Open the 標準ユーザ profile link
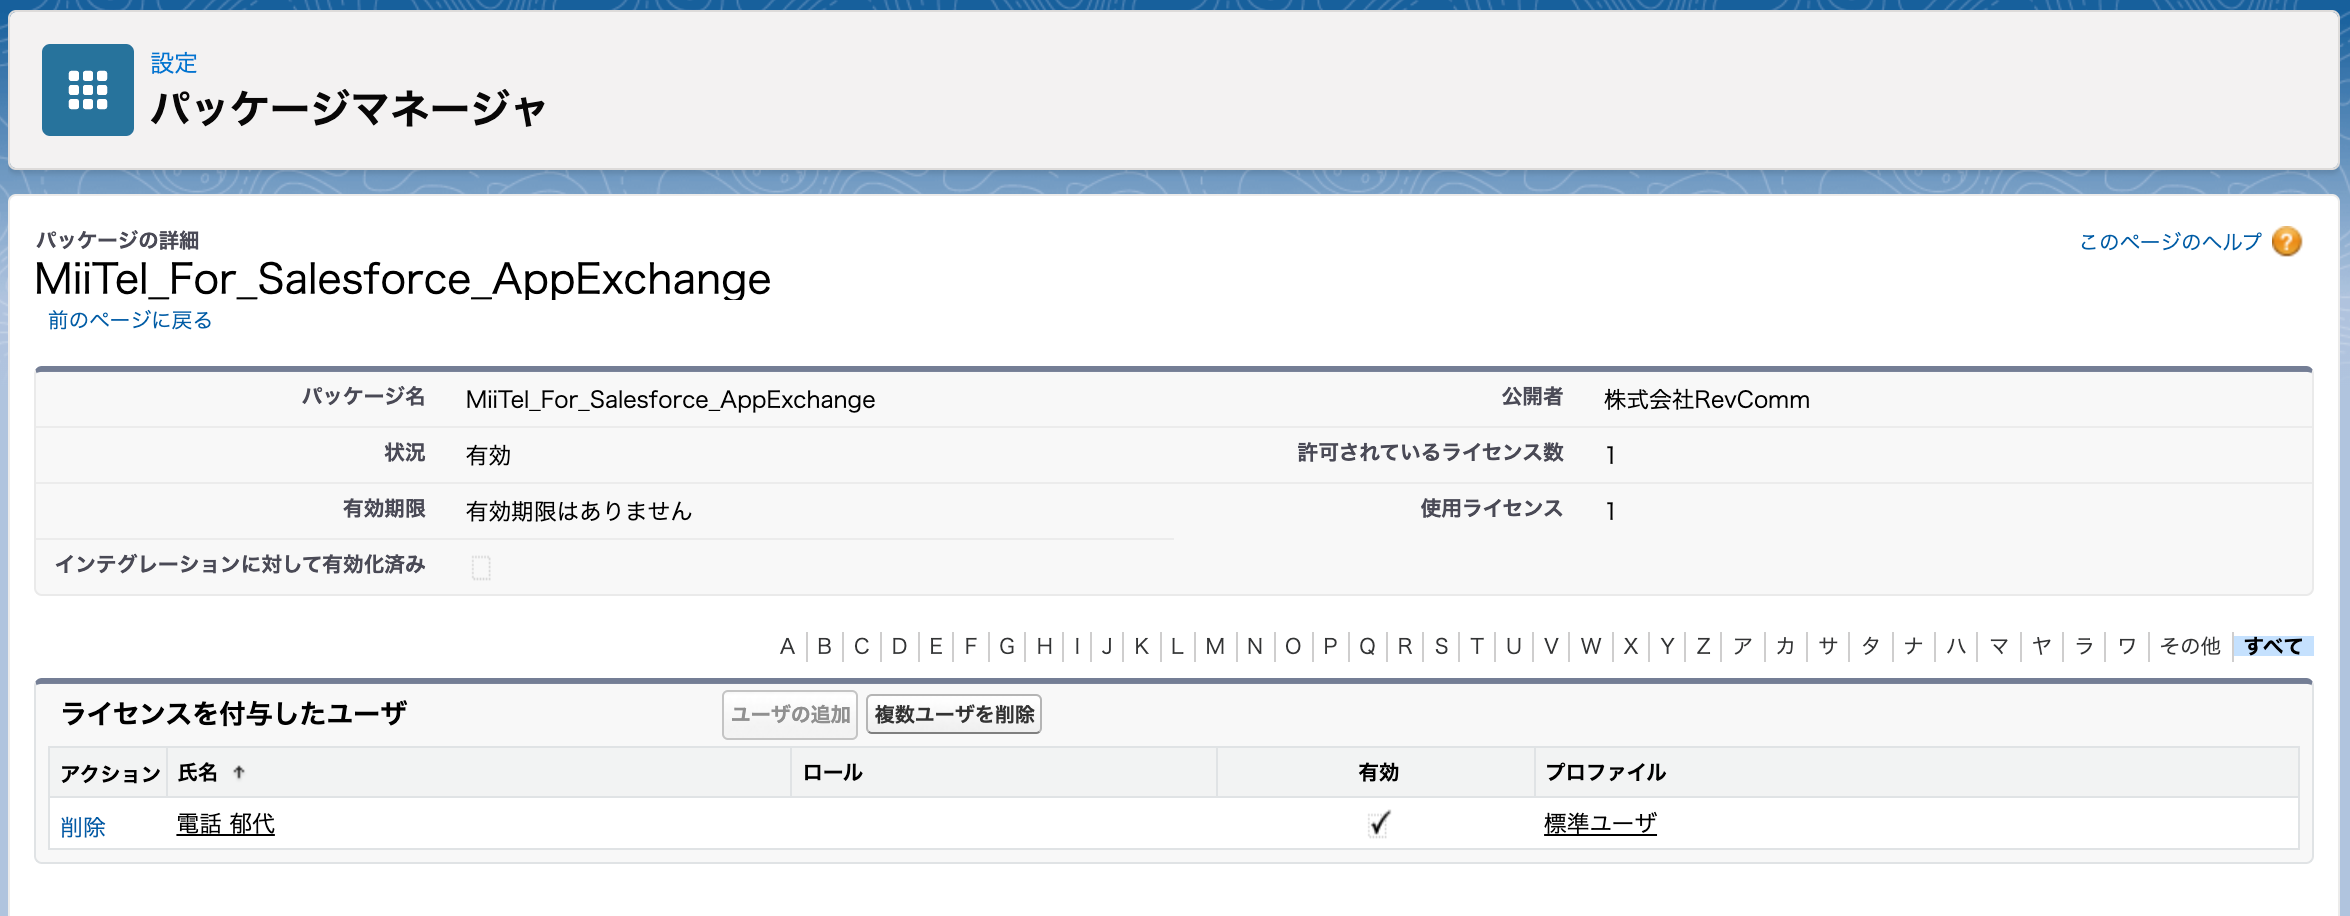Screen dimensions: 2350x916 click(1600, 824)
